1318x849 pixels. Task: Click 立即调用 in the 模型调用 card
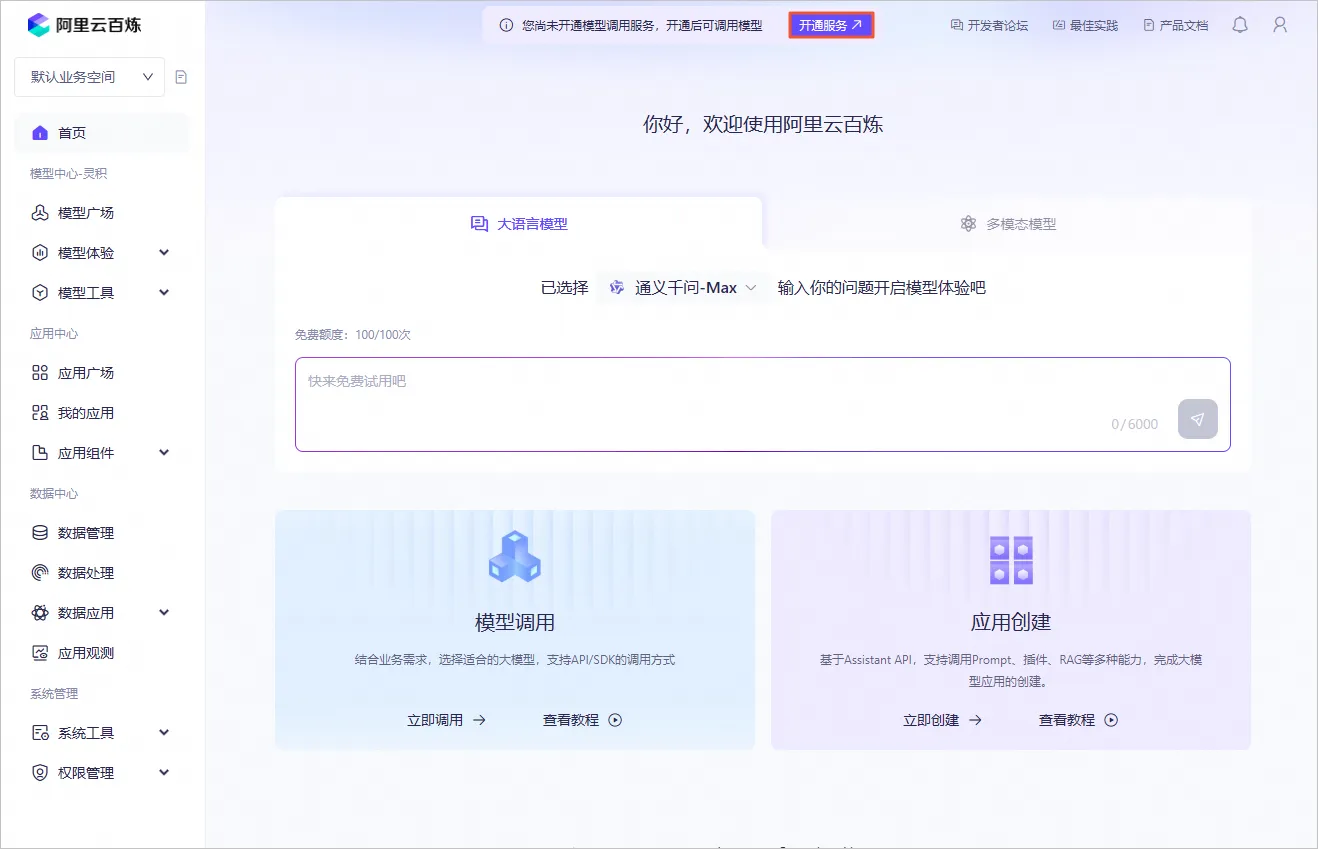tap(446, 719)
